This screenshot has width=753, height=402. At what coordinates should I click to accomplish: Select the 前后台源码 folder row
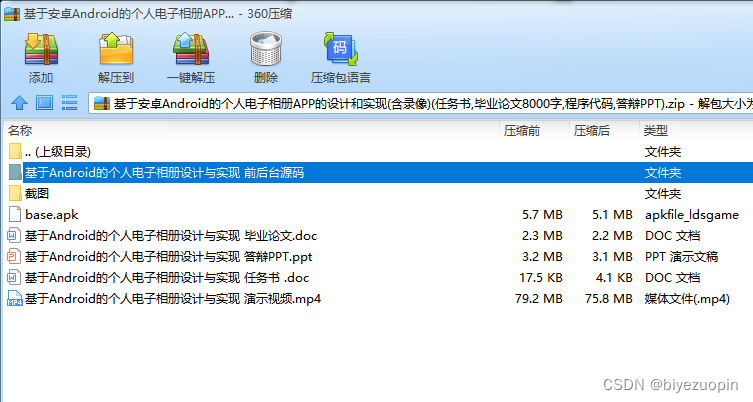[378, 172]
